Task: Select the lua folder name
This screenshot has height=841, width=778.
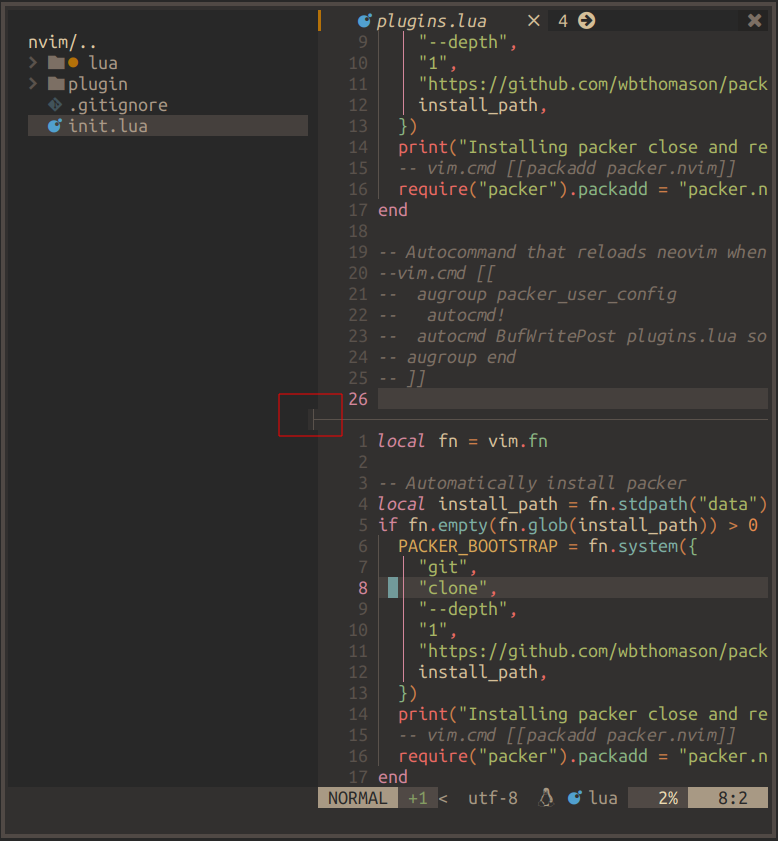Action: [x=103, y=63]
